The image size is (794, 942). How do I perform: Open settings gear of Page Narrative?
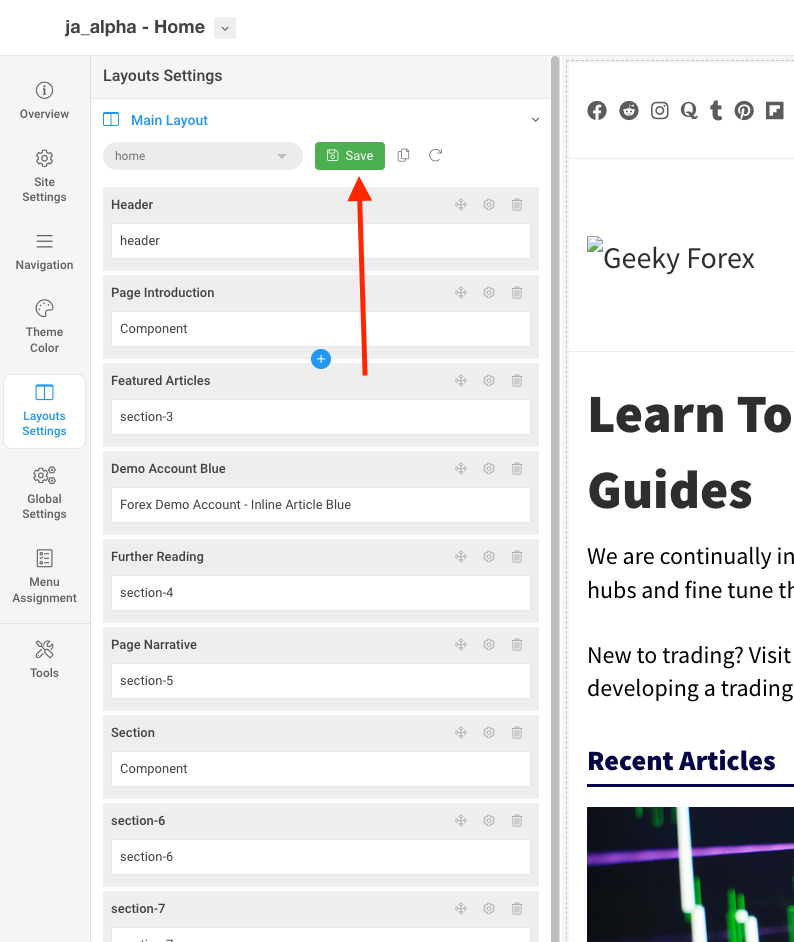tap(489, 645)
